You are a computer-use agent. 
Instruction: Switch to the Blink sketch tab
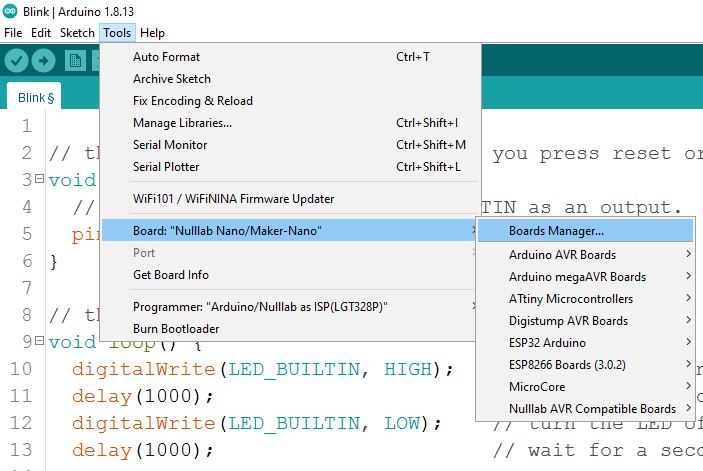[35, 97]
